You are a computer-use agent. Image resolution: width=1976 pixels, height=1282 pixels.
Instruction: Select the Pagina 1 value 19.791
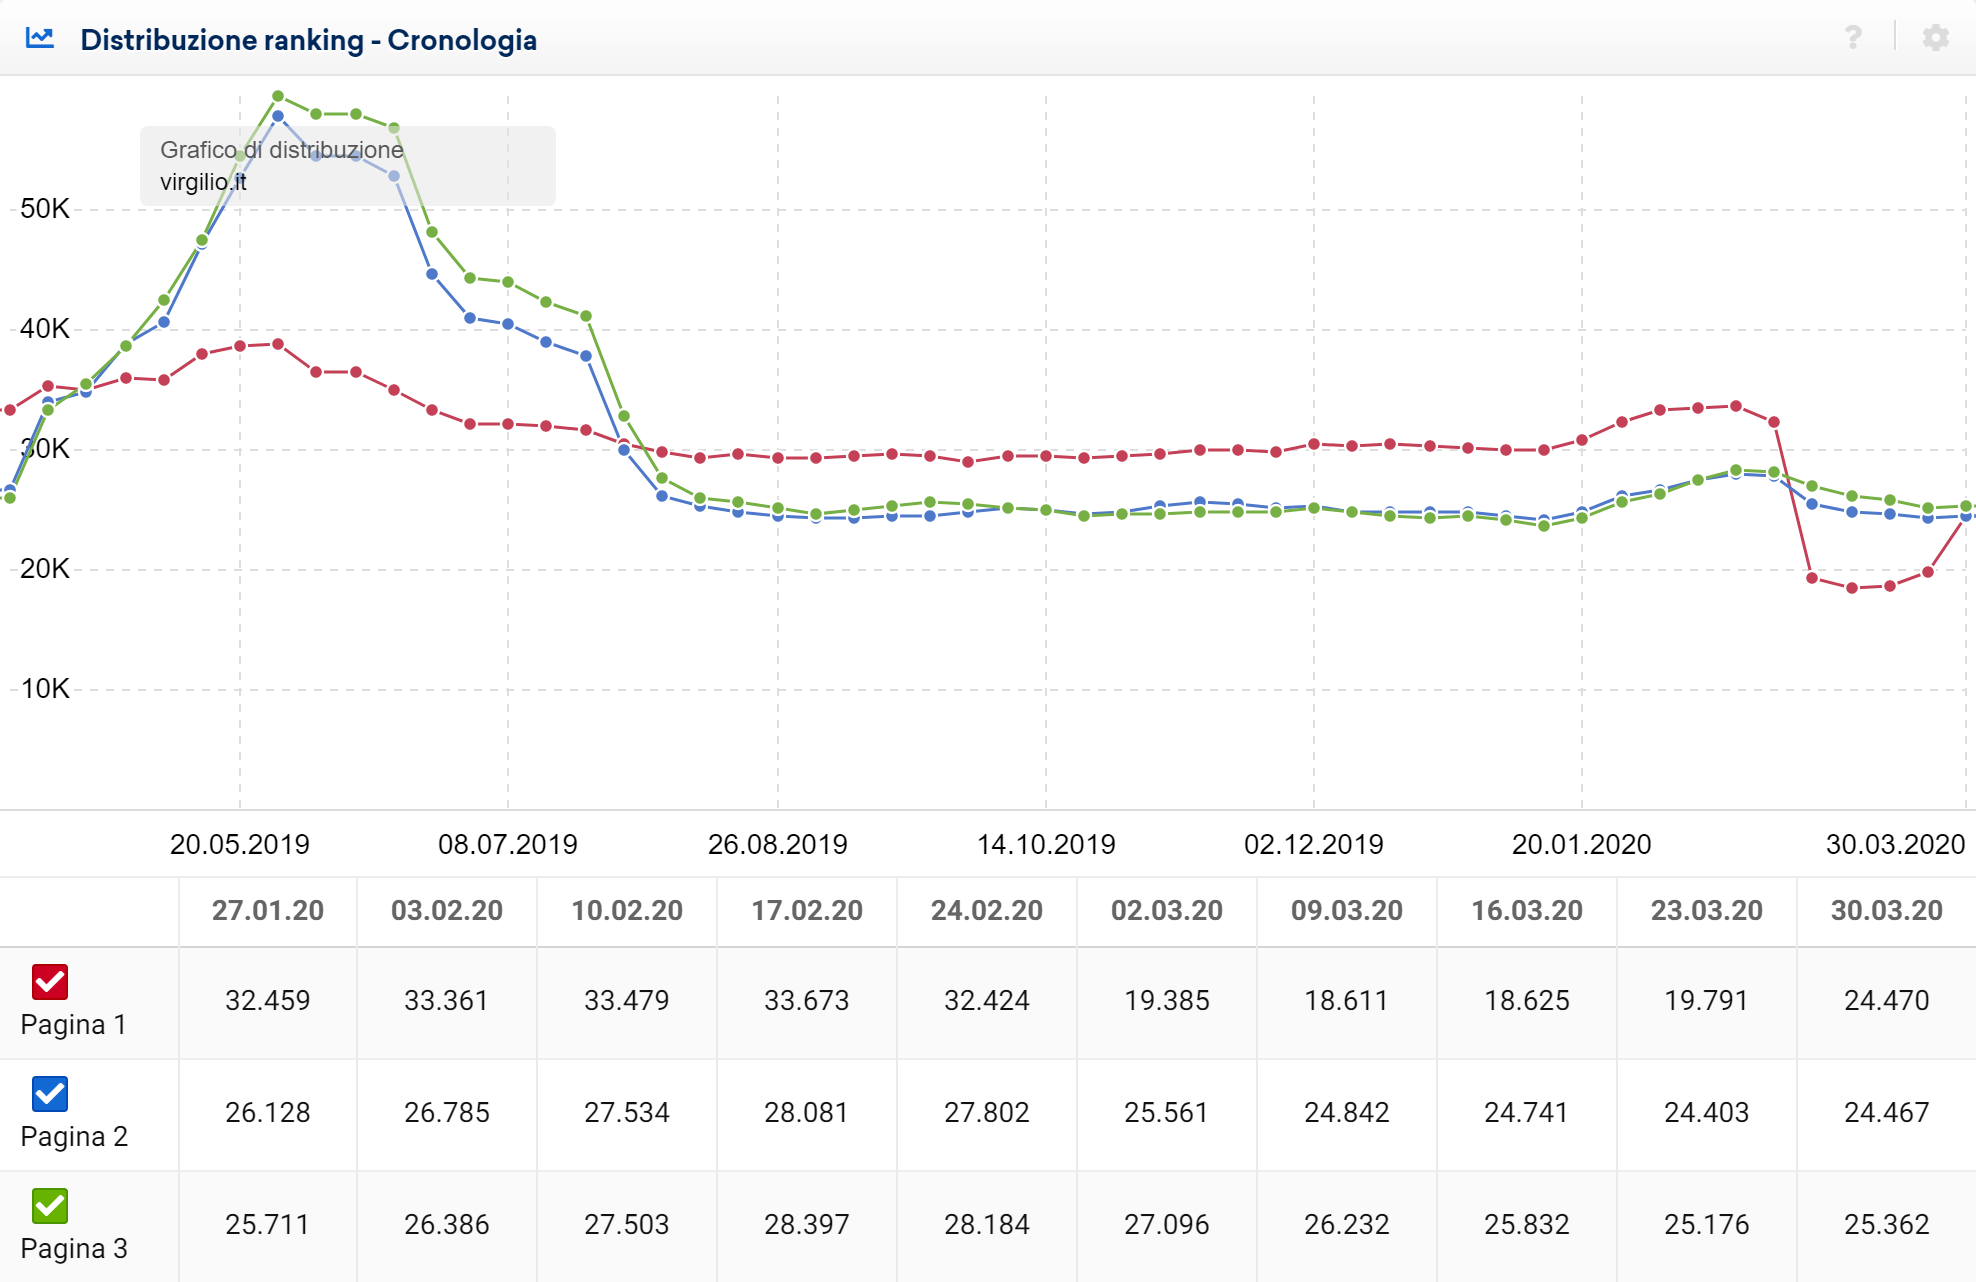pyautogui.click(x=1707, y=1001)
